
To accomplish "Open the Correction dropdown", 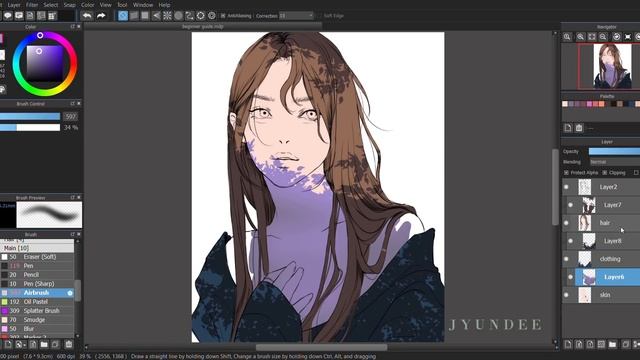I will click(297, 16).
